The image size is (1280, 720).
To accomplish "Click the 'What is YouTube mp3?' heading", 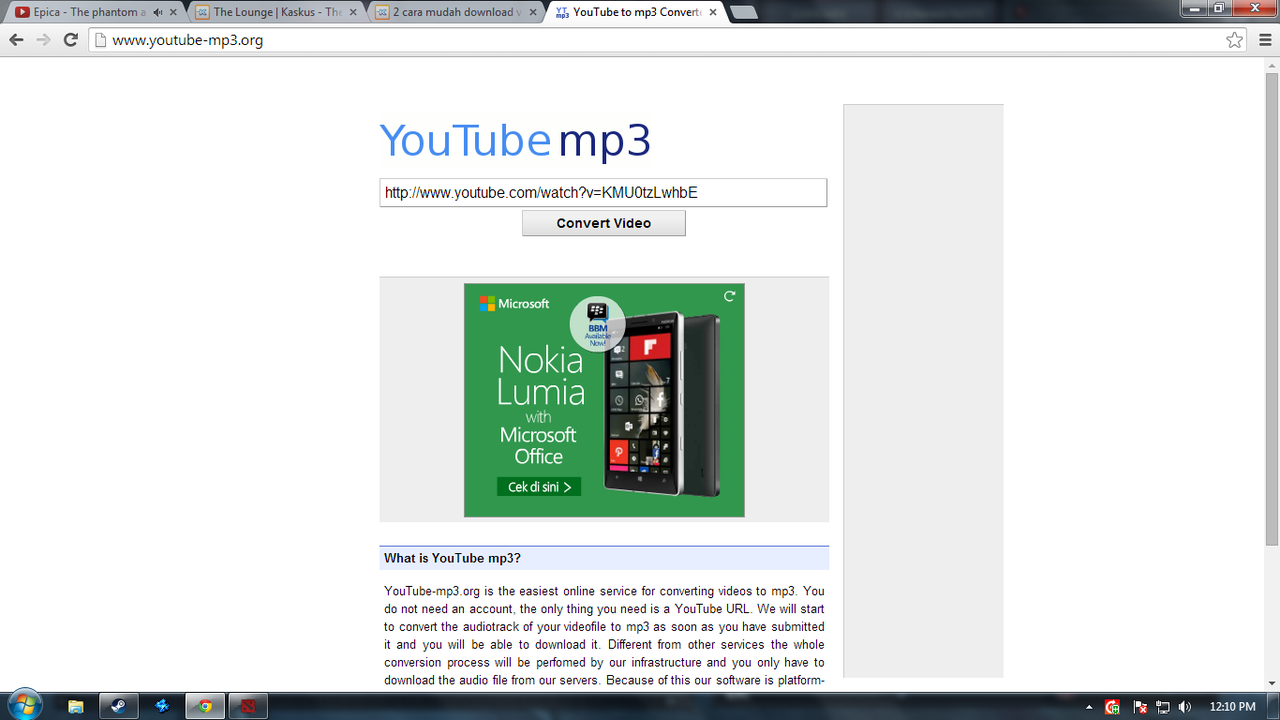I will [x=453, y=558].
